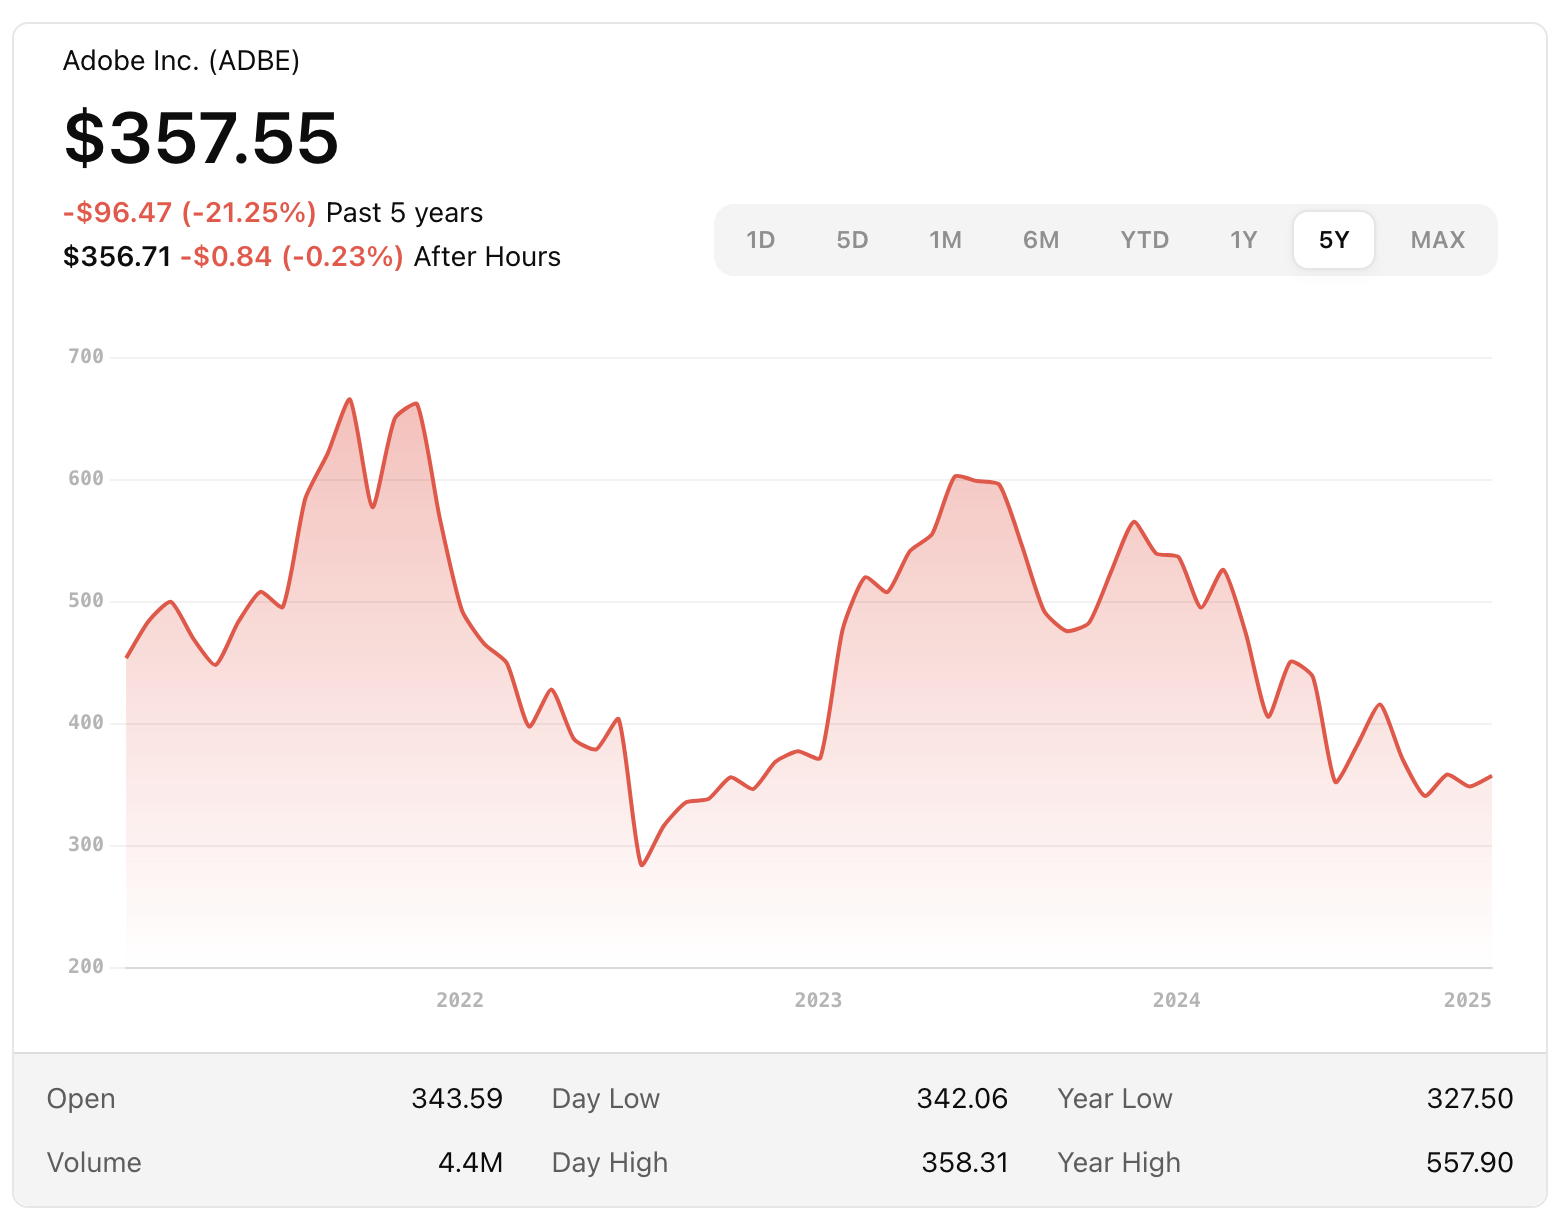The width and height of the screenshot is (1562, 1224).
Task: Select the 1D time range
Action: pos(761,240)
